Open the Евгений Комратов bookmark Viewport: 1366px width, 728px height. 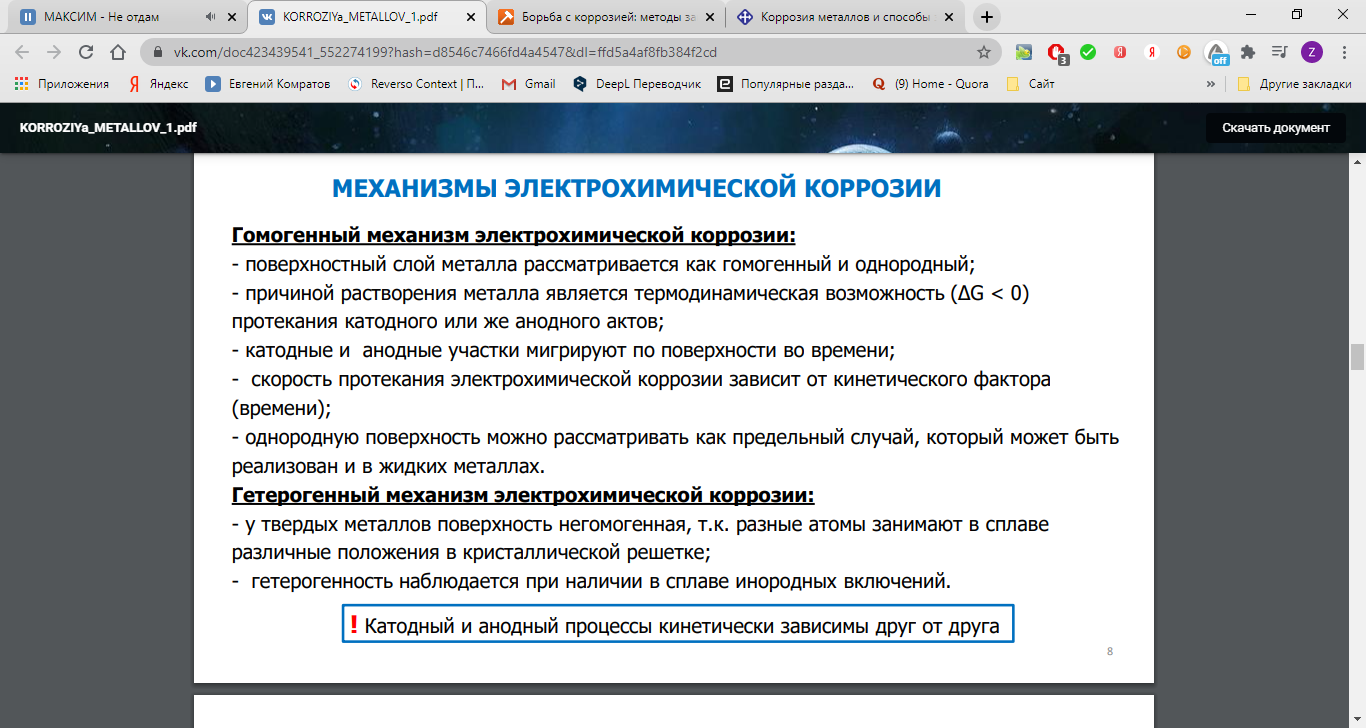[x=268, y=84]
